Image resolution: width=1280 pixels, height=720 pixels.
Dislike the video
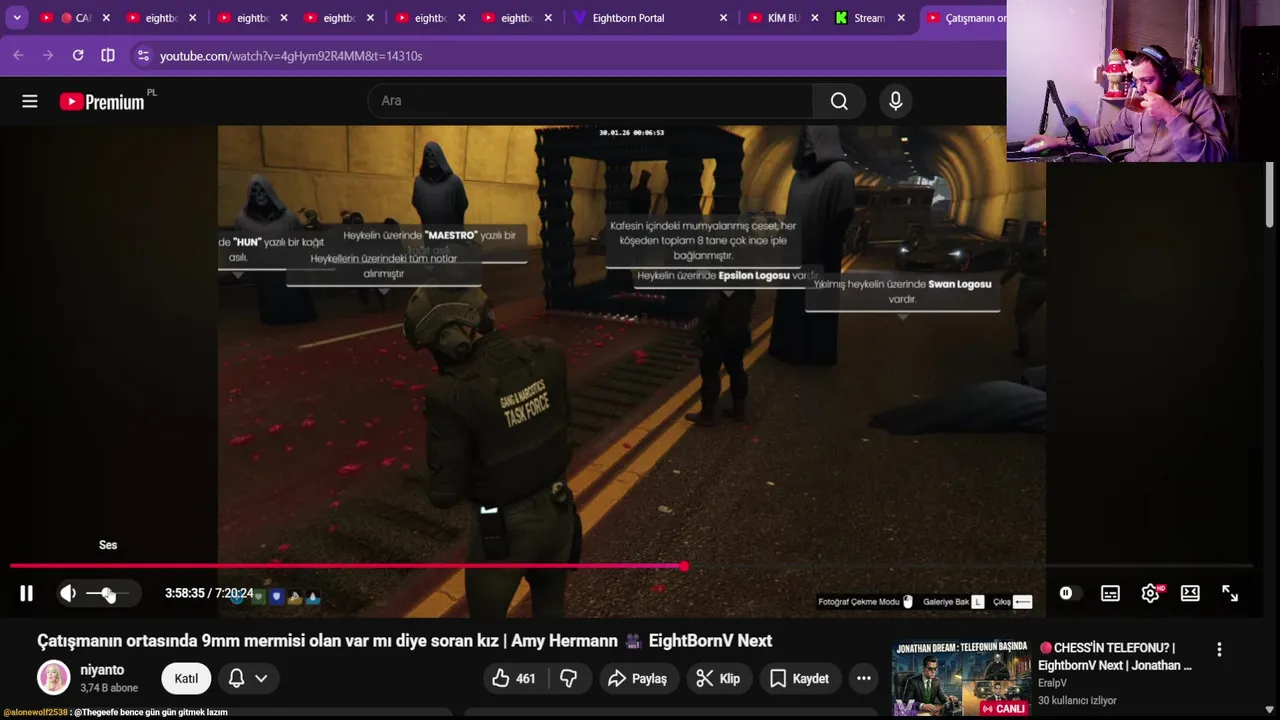pyautogui.click(x=569, y=678)
